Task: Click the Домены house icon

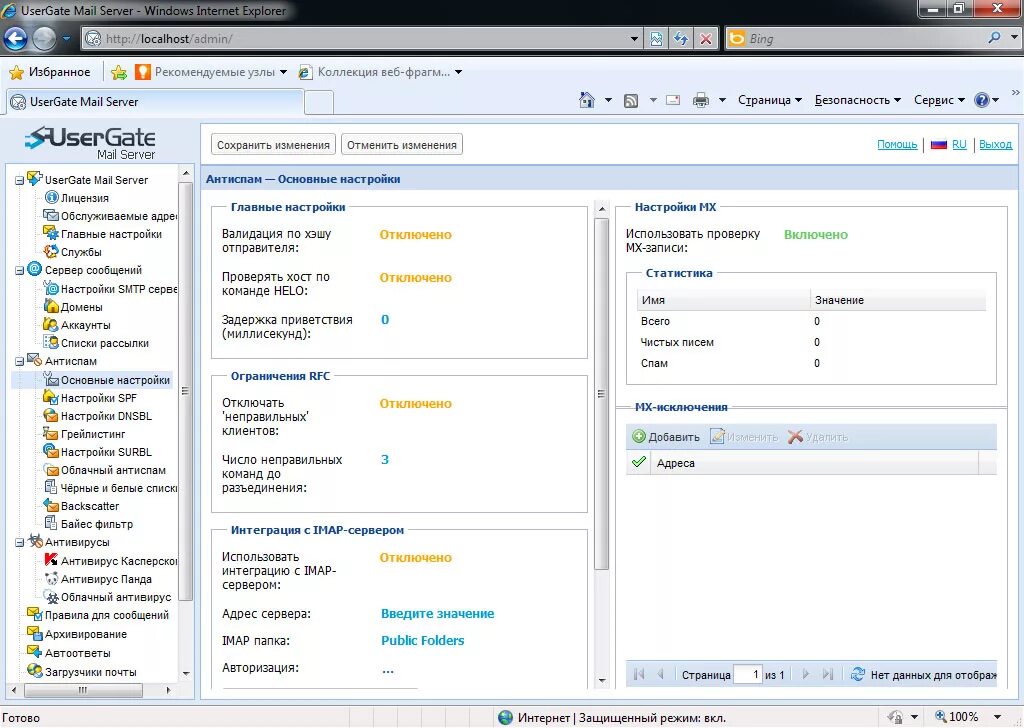Action: pyautogui.click(x=51, y=306)
